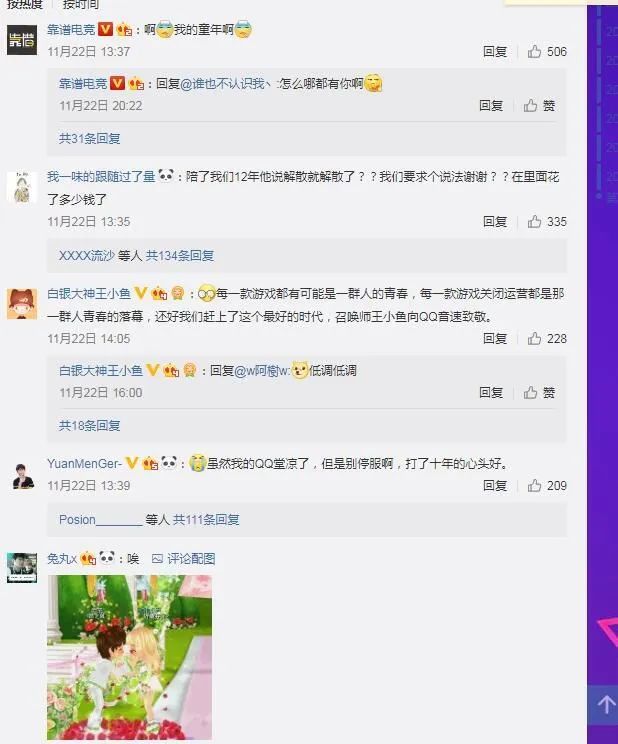Open 靠谱电竞's avatar icon

tap(22, 40)
